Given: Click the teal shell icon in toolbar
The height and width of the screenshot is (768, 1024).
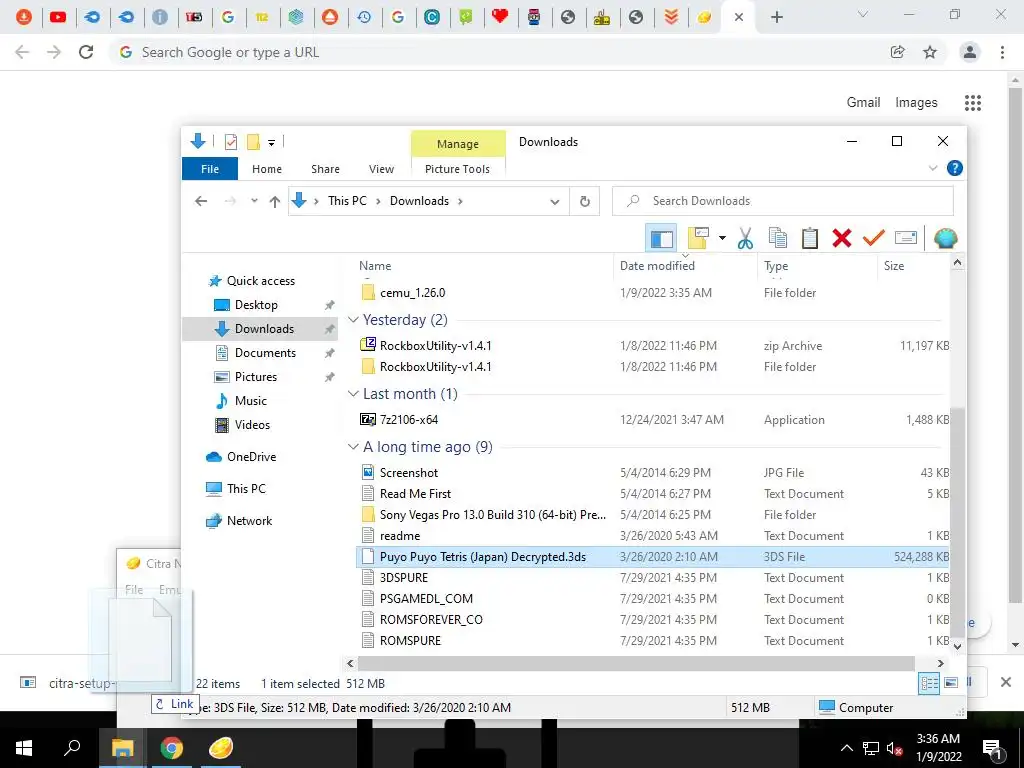Looking at the screenshot, I should pos(945,238).
